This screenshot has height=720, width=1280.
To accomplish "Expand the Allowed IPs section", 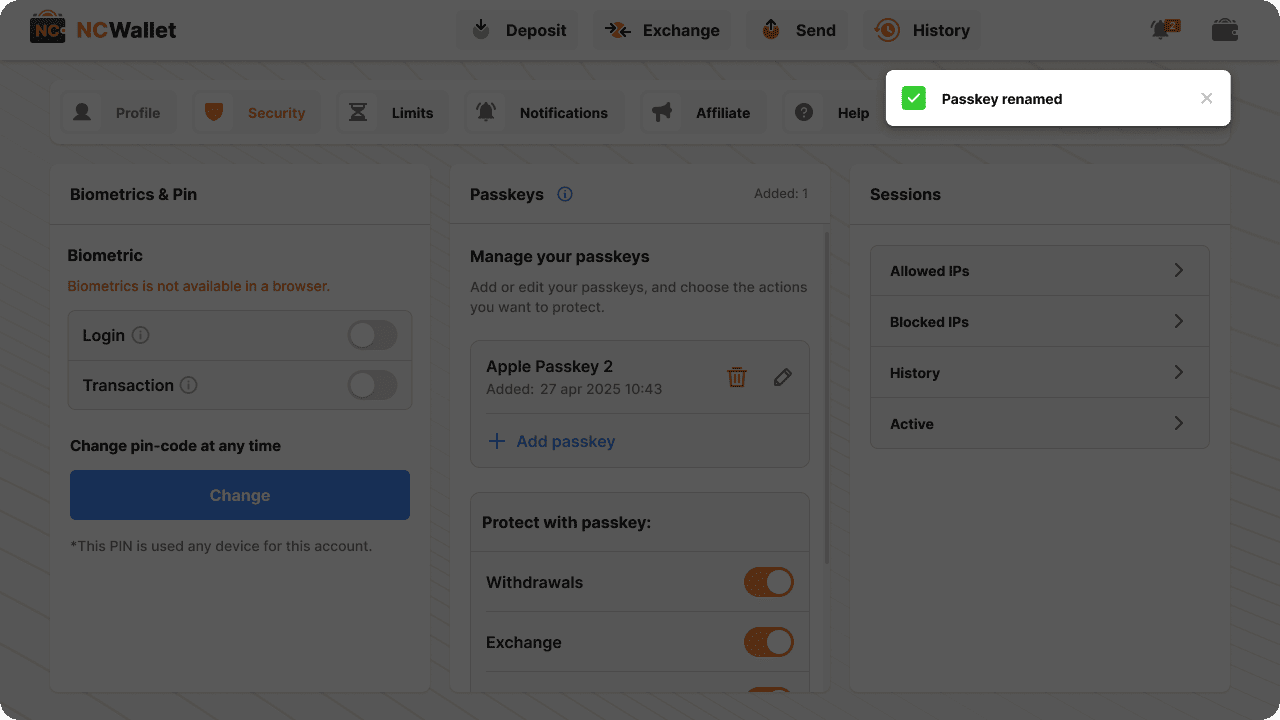I will [1039, 271].
